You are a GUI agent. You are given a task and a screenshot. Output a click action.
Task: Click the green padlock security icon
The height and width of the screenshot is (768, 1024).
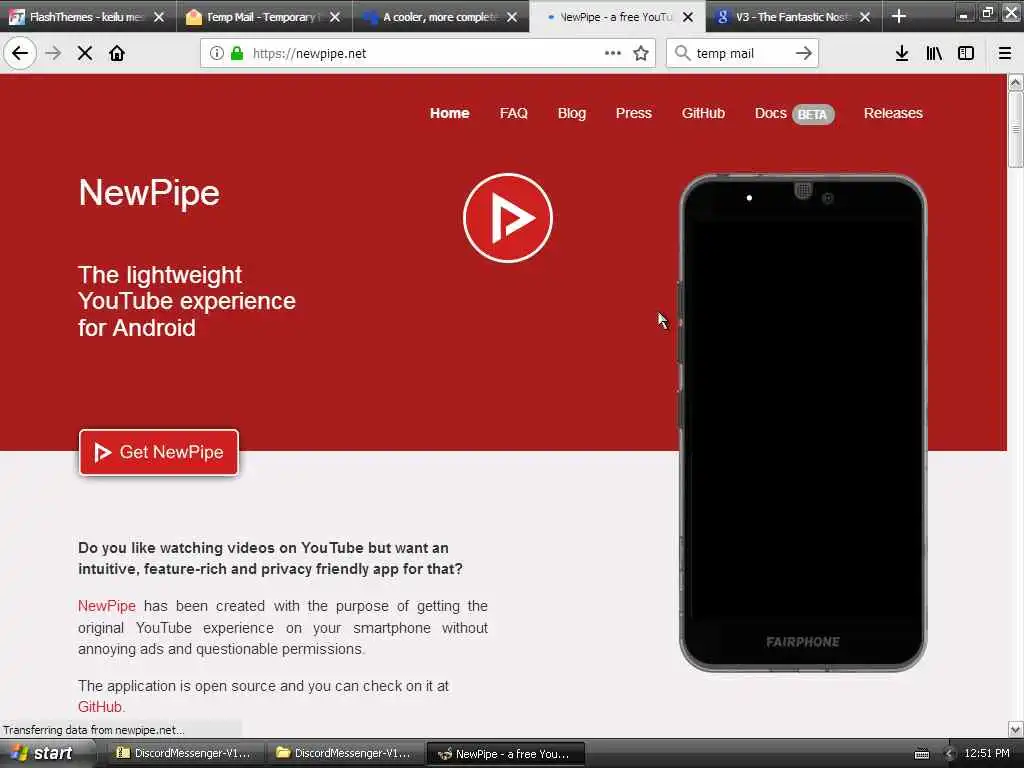point(237,53)
